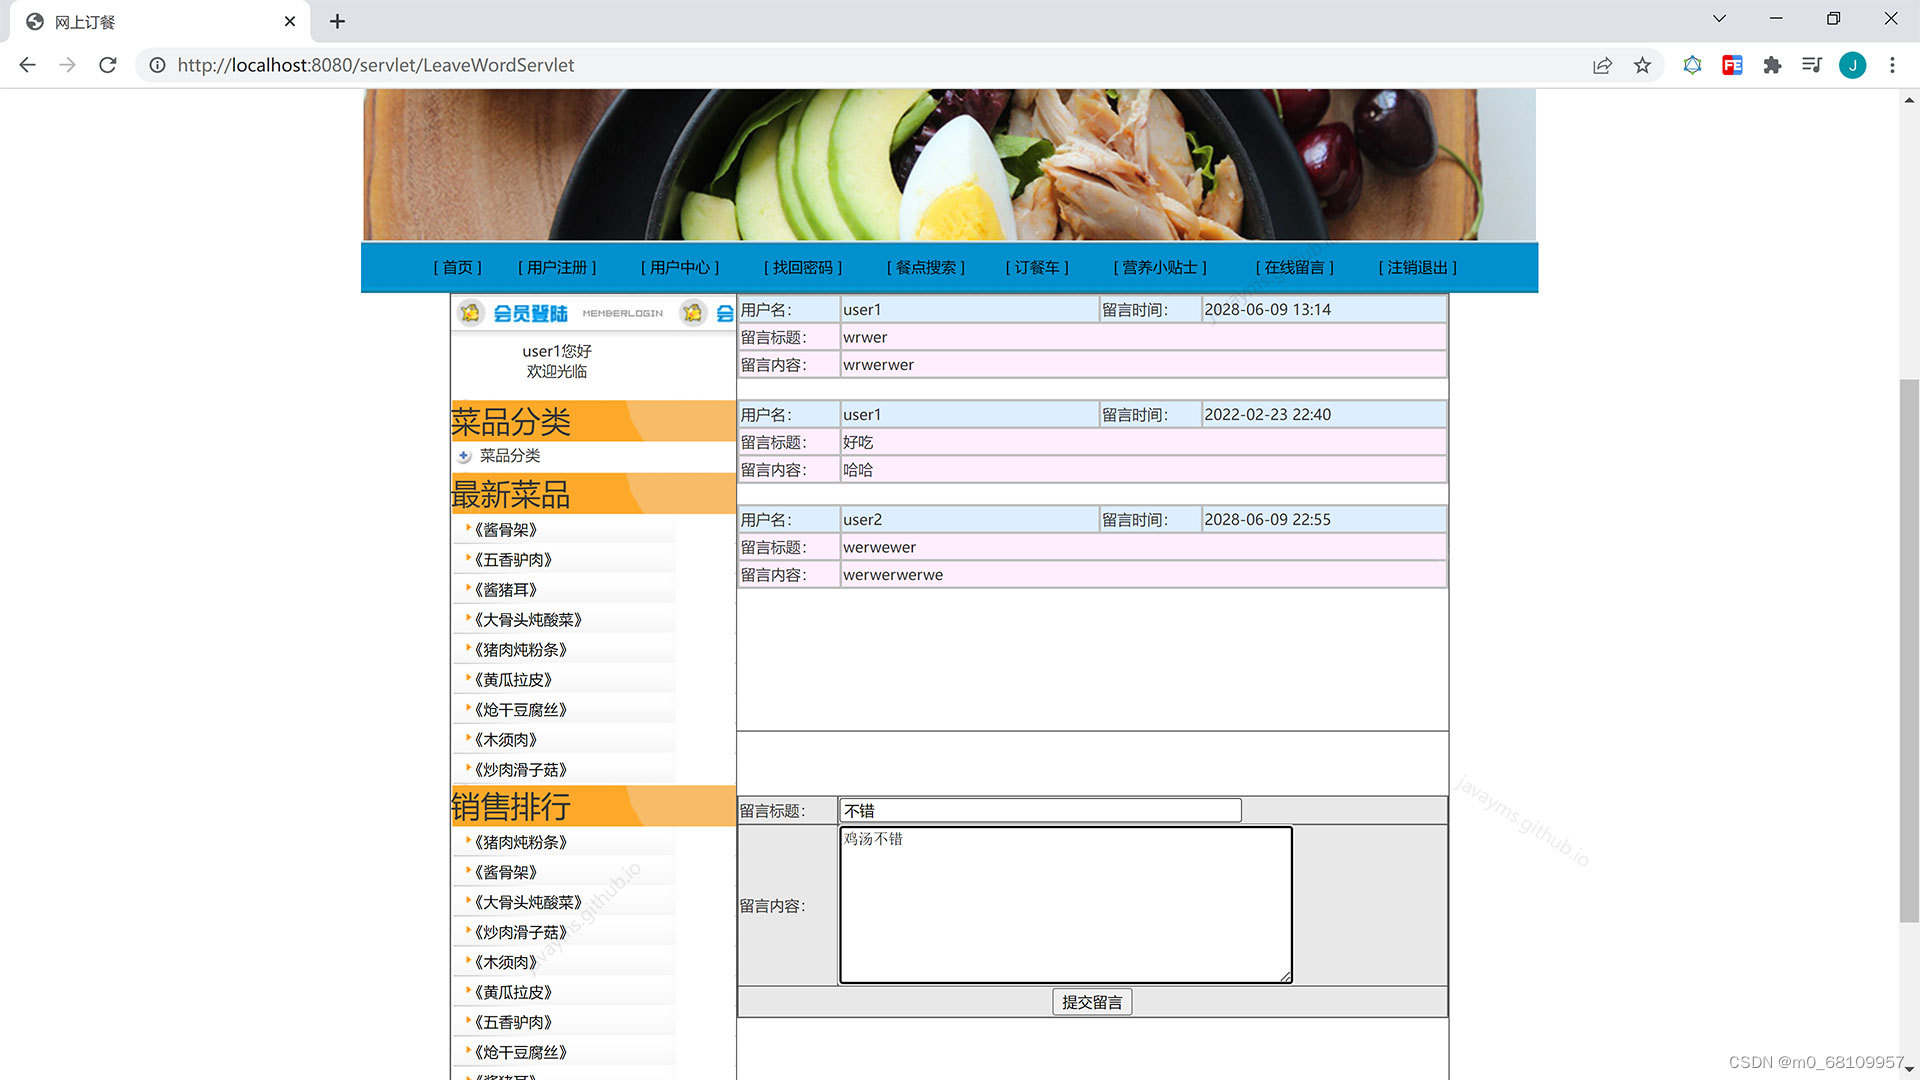Viewport: 1920px width, 1080px height.
Task: Click the page vertical scrollbar thumb
Action: pyautogui.click(x=1909, y=650)
